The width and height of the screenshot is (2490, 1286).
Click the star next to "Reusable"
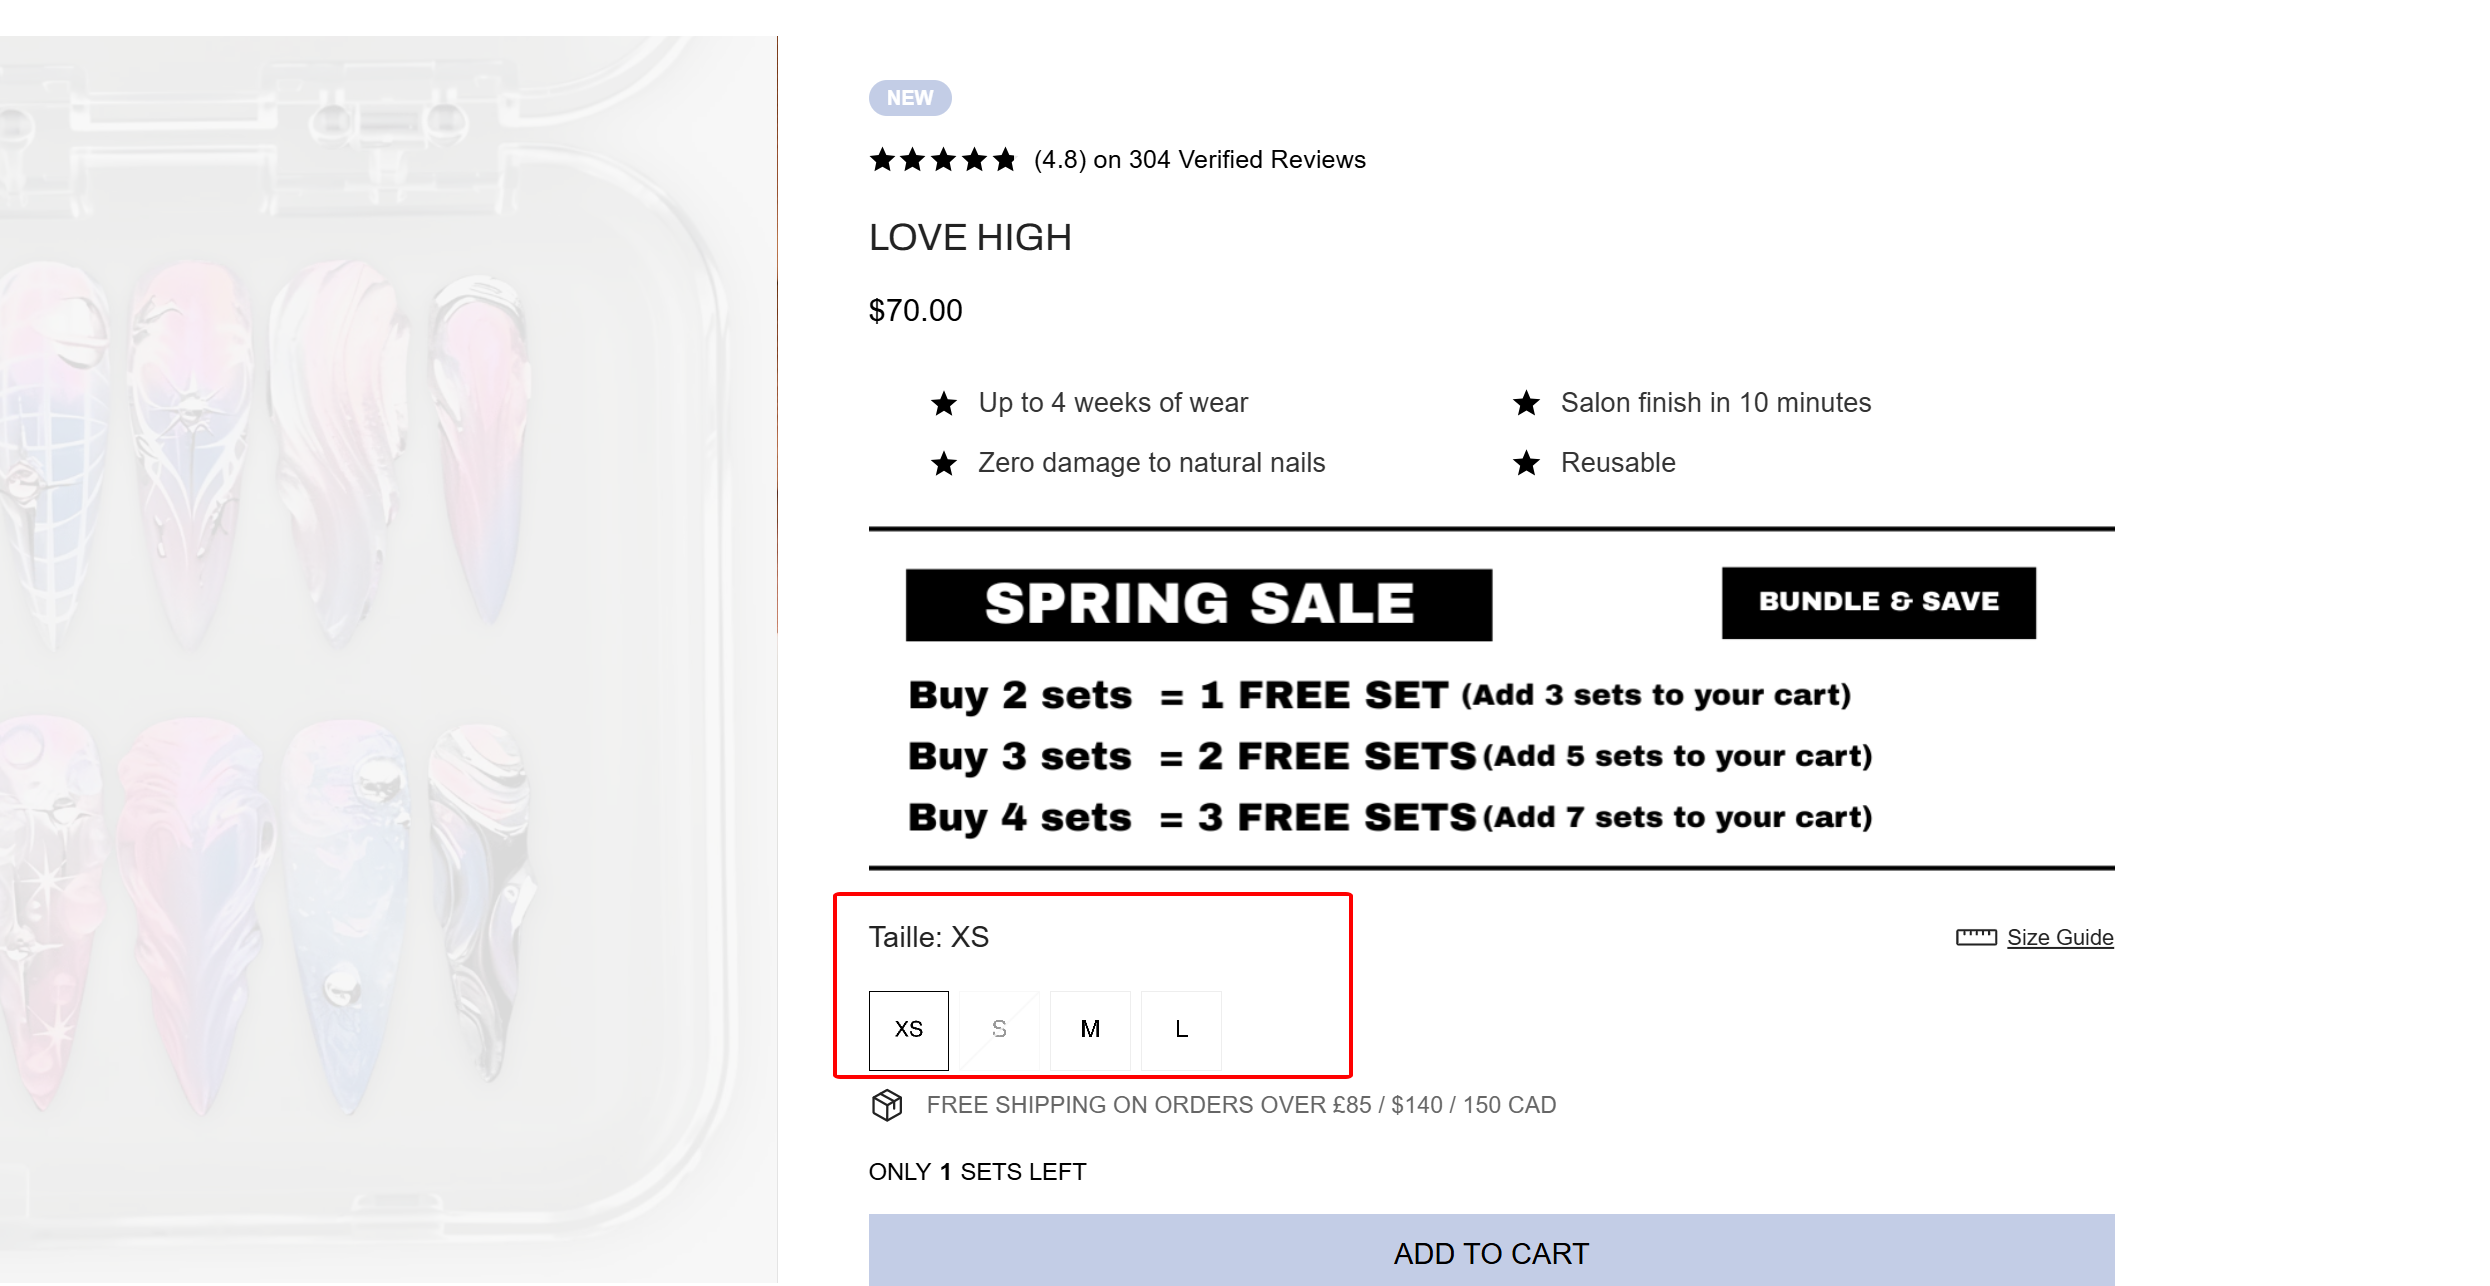(1526, 463)
